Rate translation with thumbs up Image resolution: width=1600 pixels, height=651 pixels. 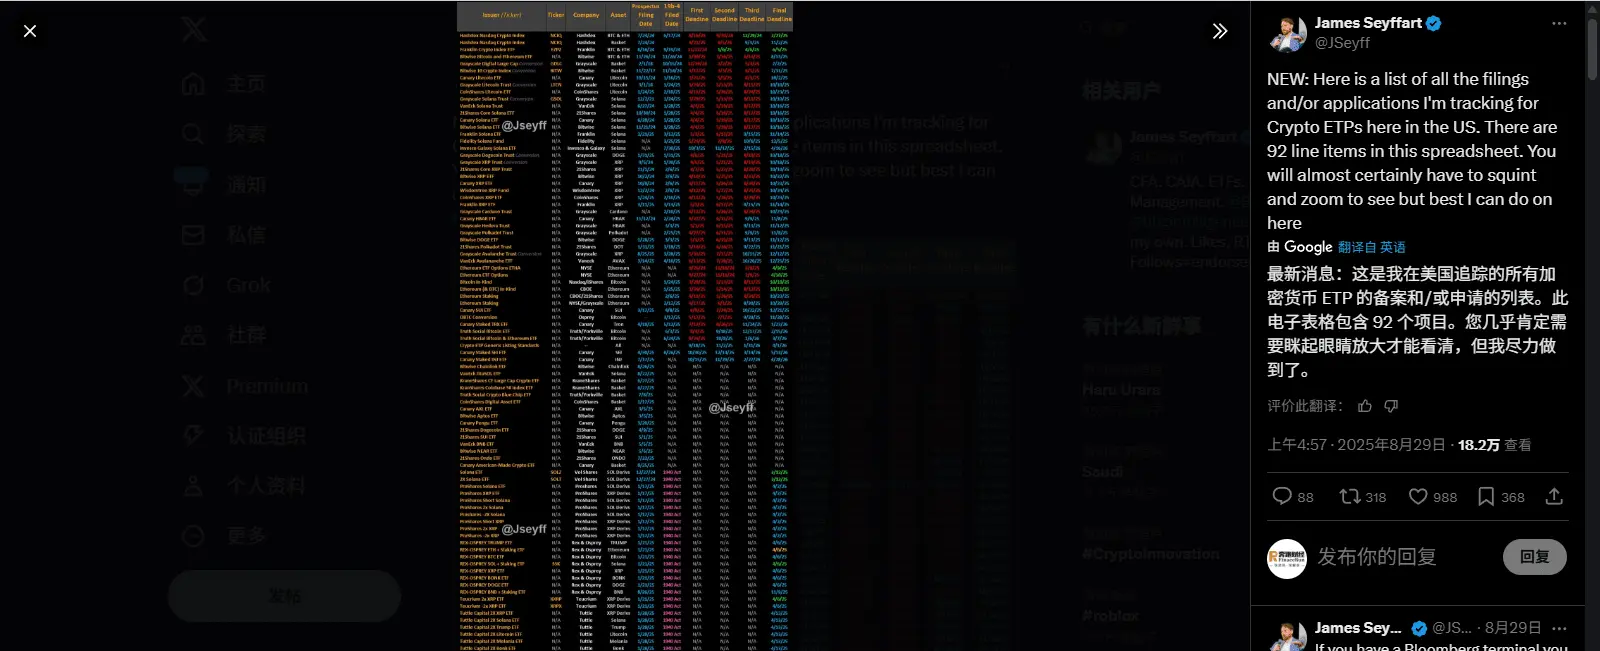click(x=1365, y=406)
